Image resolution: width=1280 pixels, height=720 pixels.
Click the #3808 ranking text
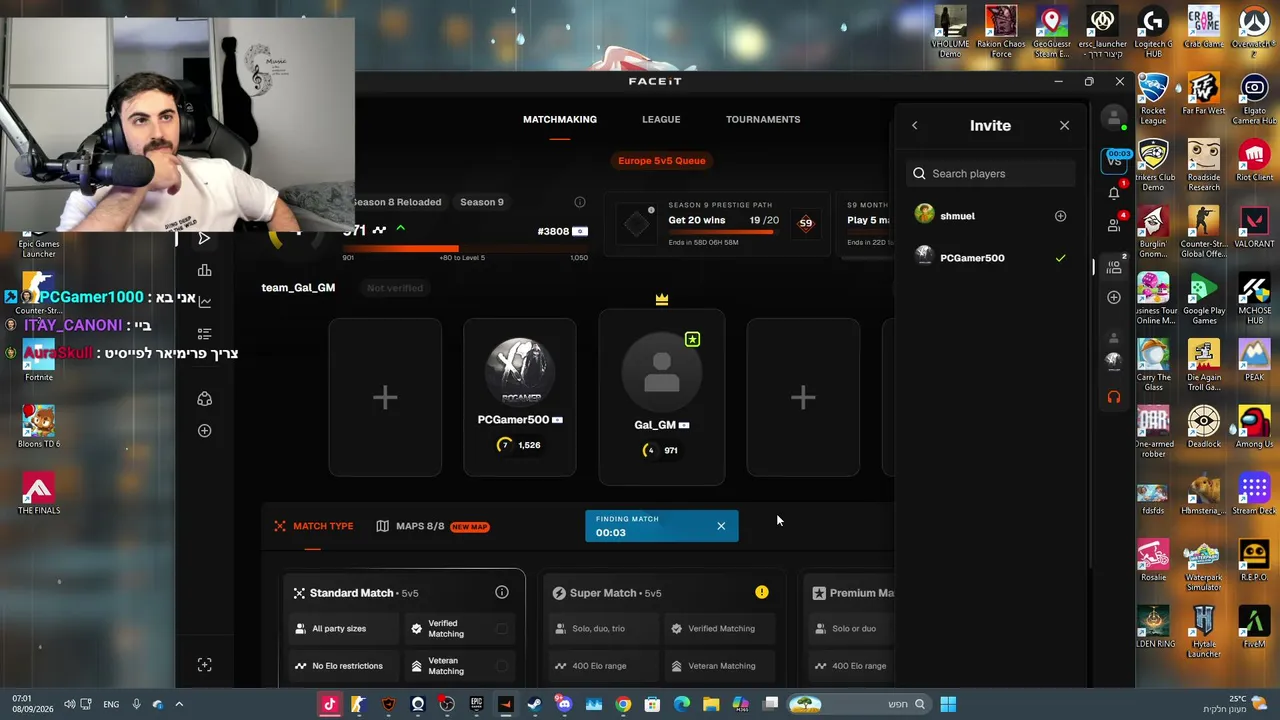(x=553, y=231)
